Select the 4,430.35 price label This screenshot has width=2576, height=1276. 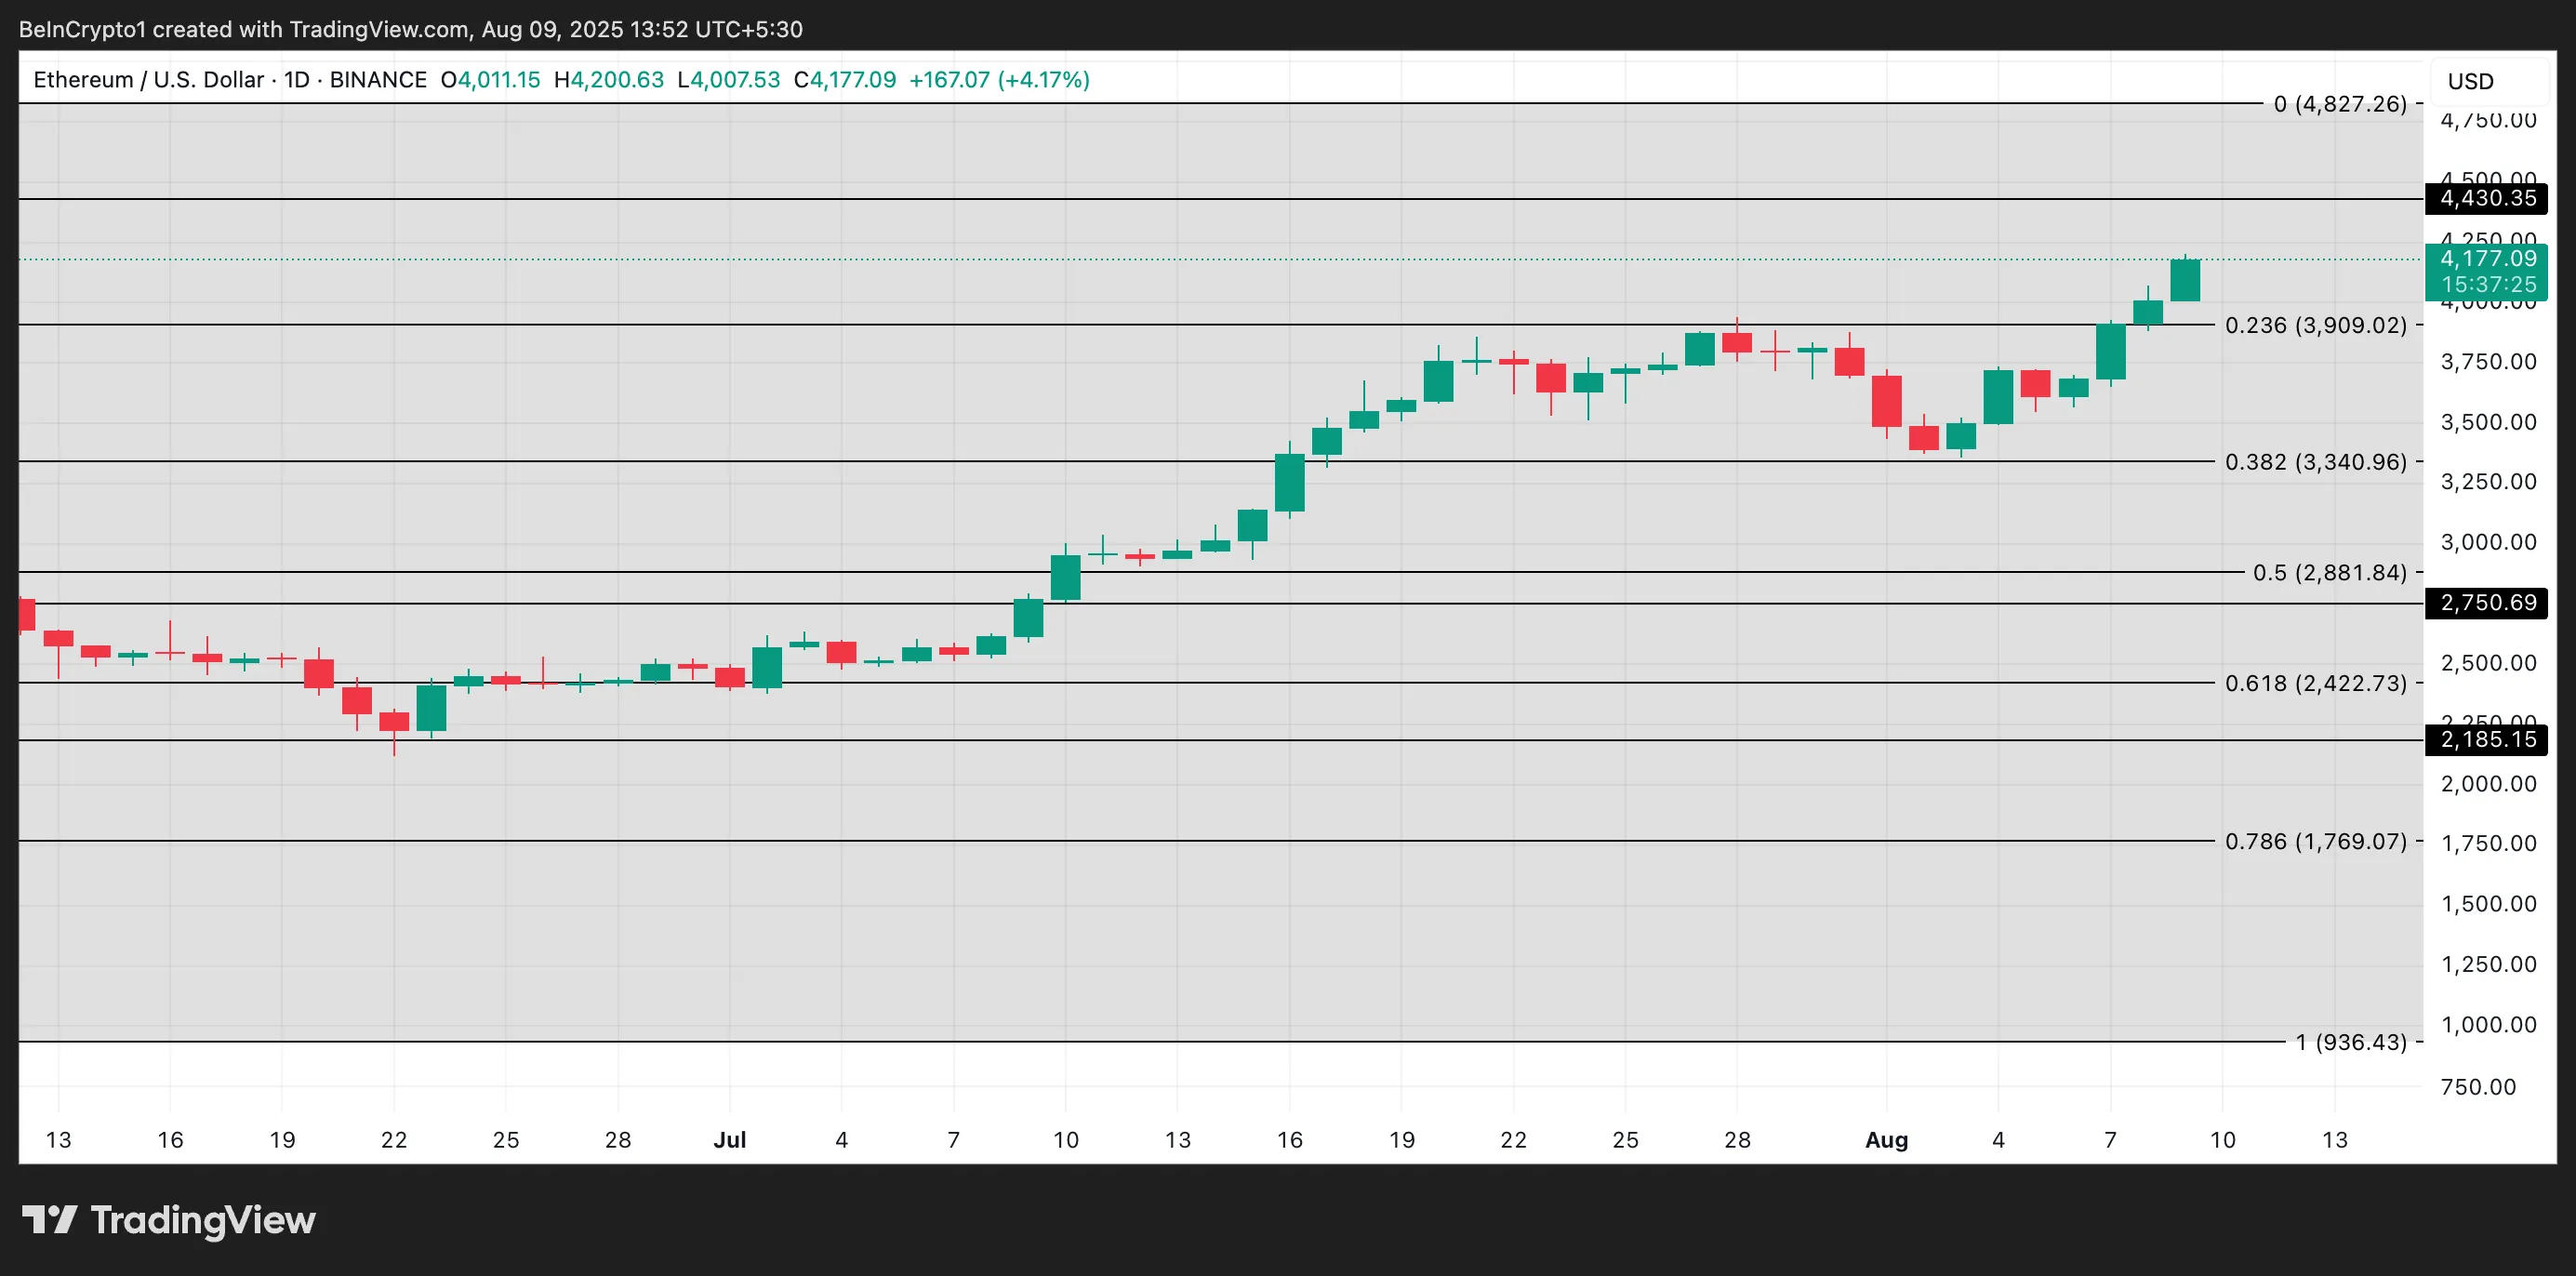[2487, 198]
